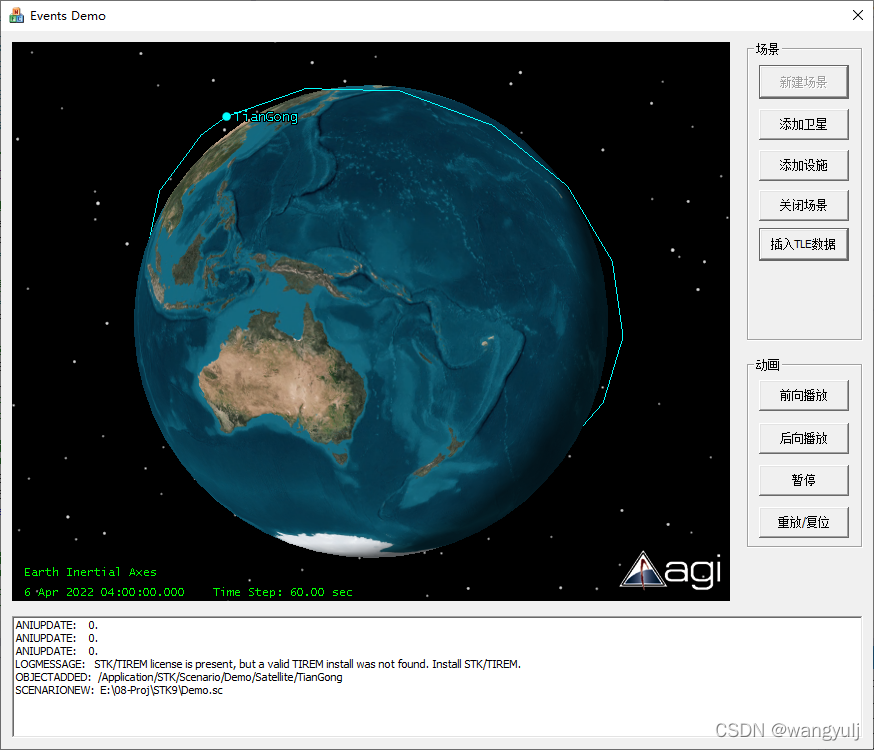The height and width of the screenshot is (750, 874).
Task: Click the 动画 group label
Action: click(767, 365)
